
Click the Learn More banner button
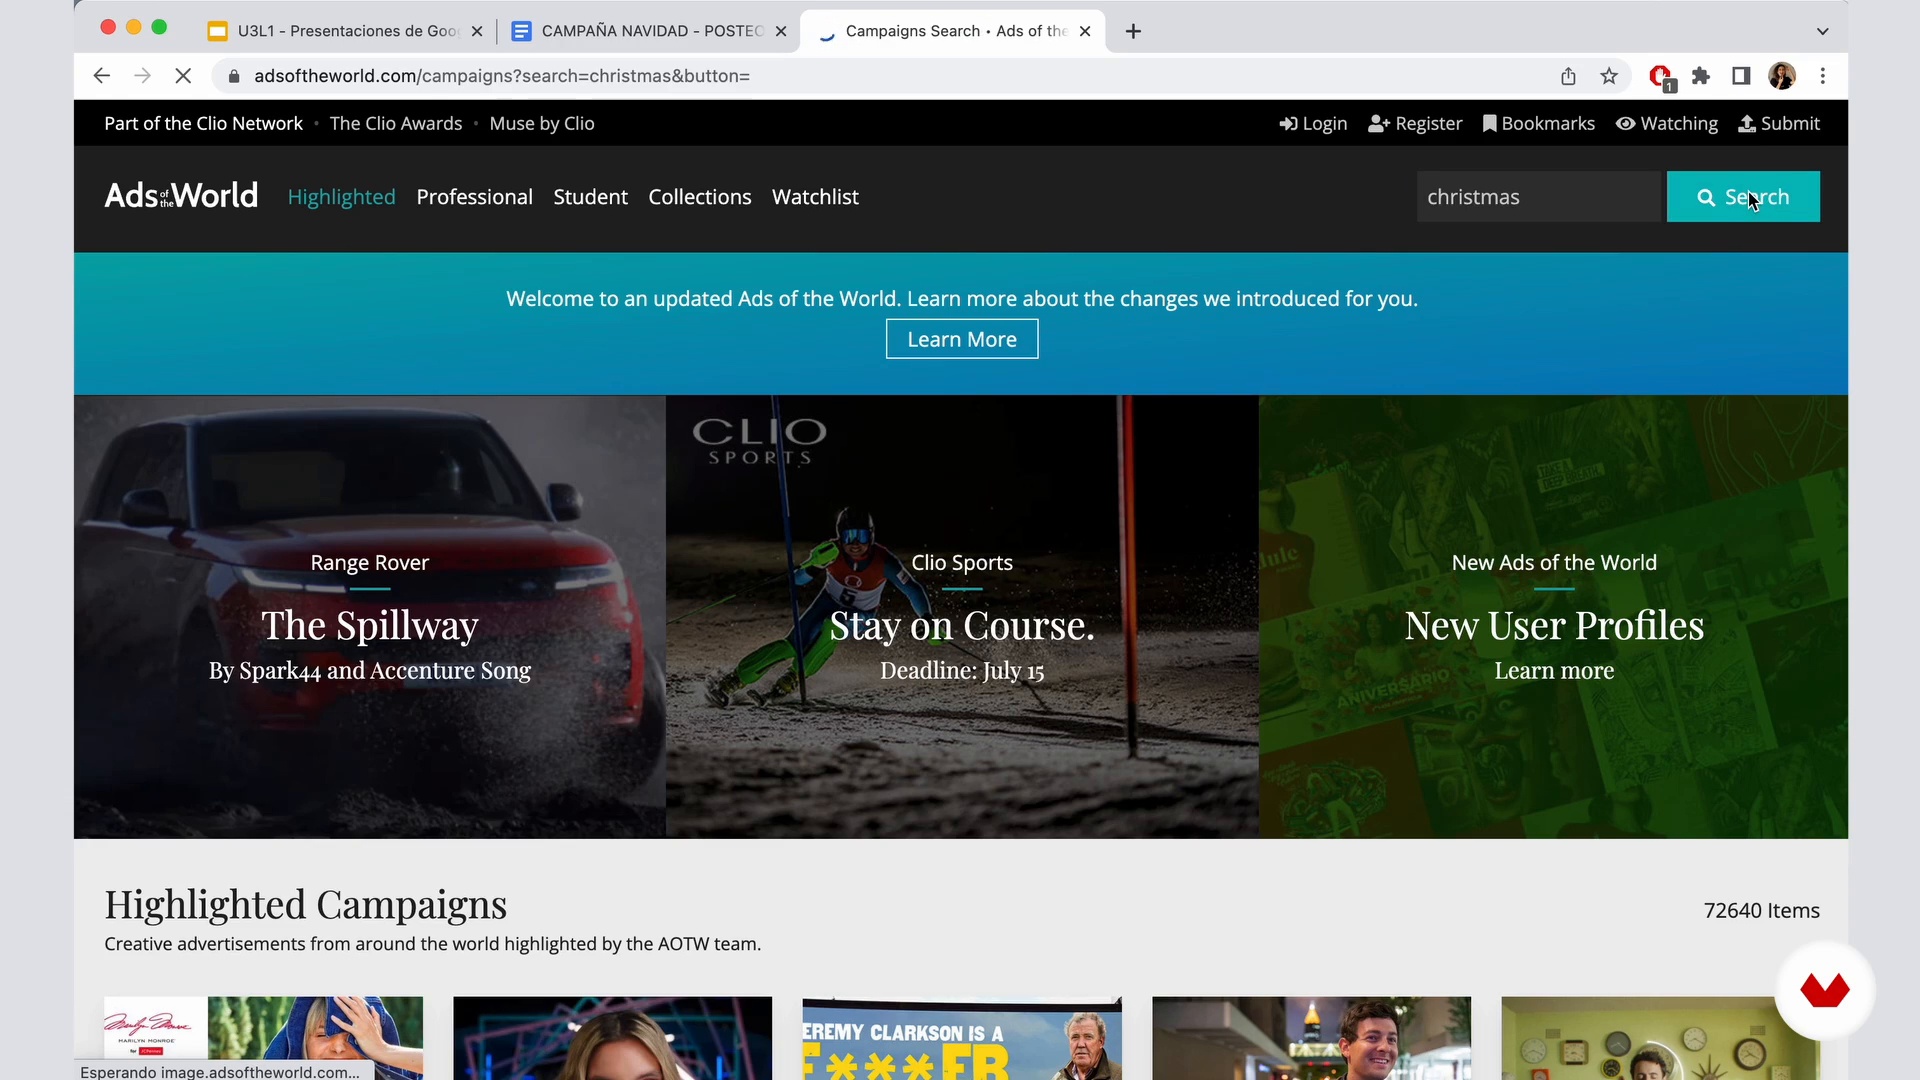(x=962, y=339)
